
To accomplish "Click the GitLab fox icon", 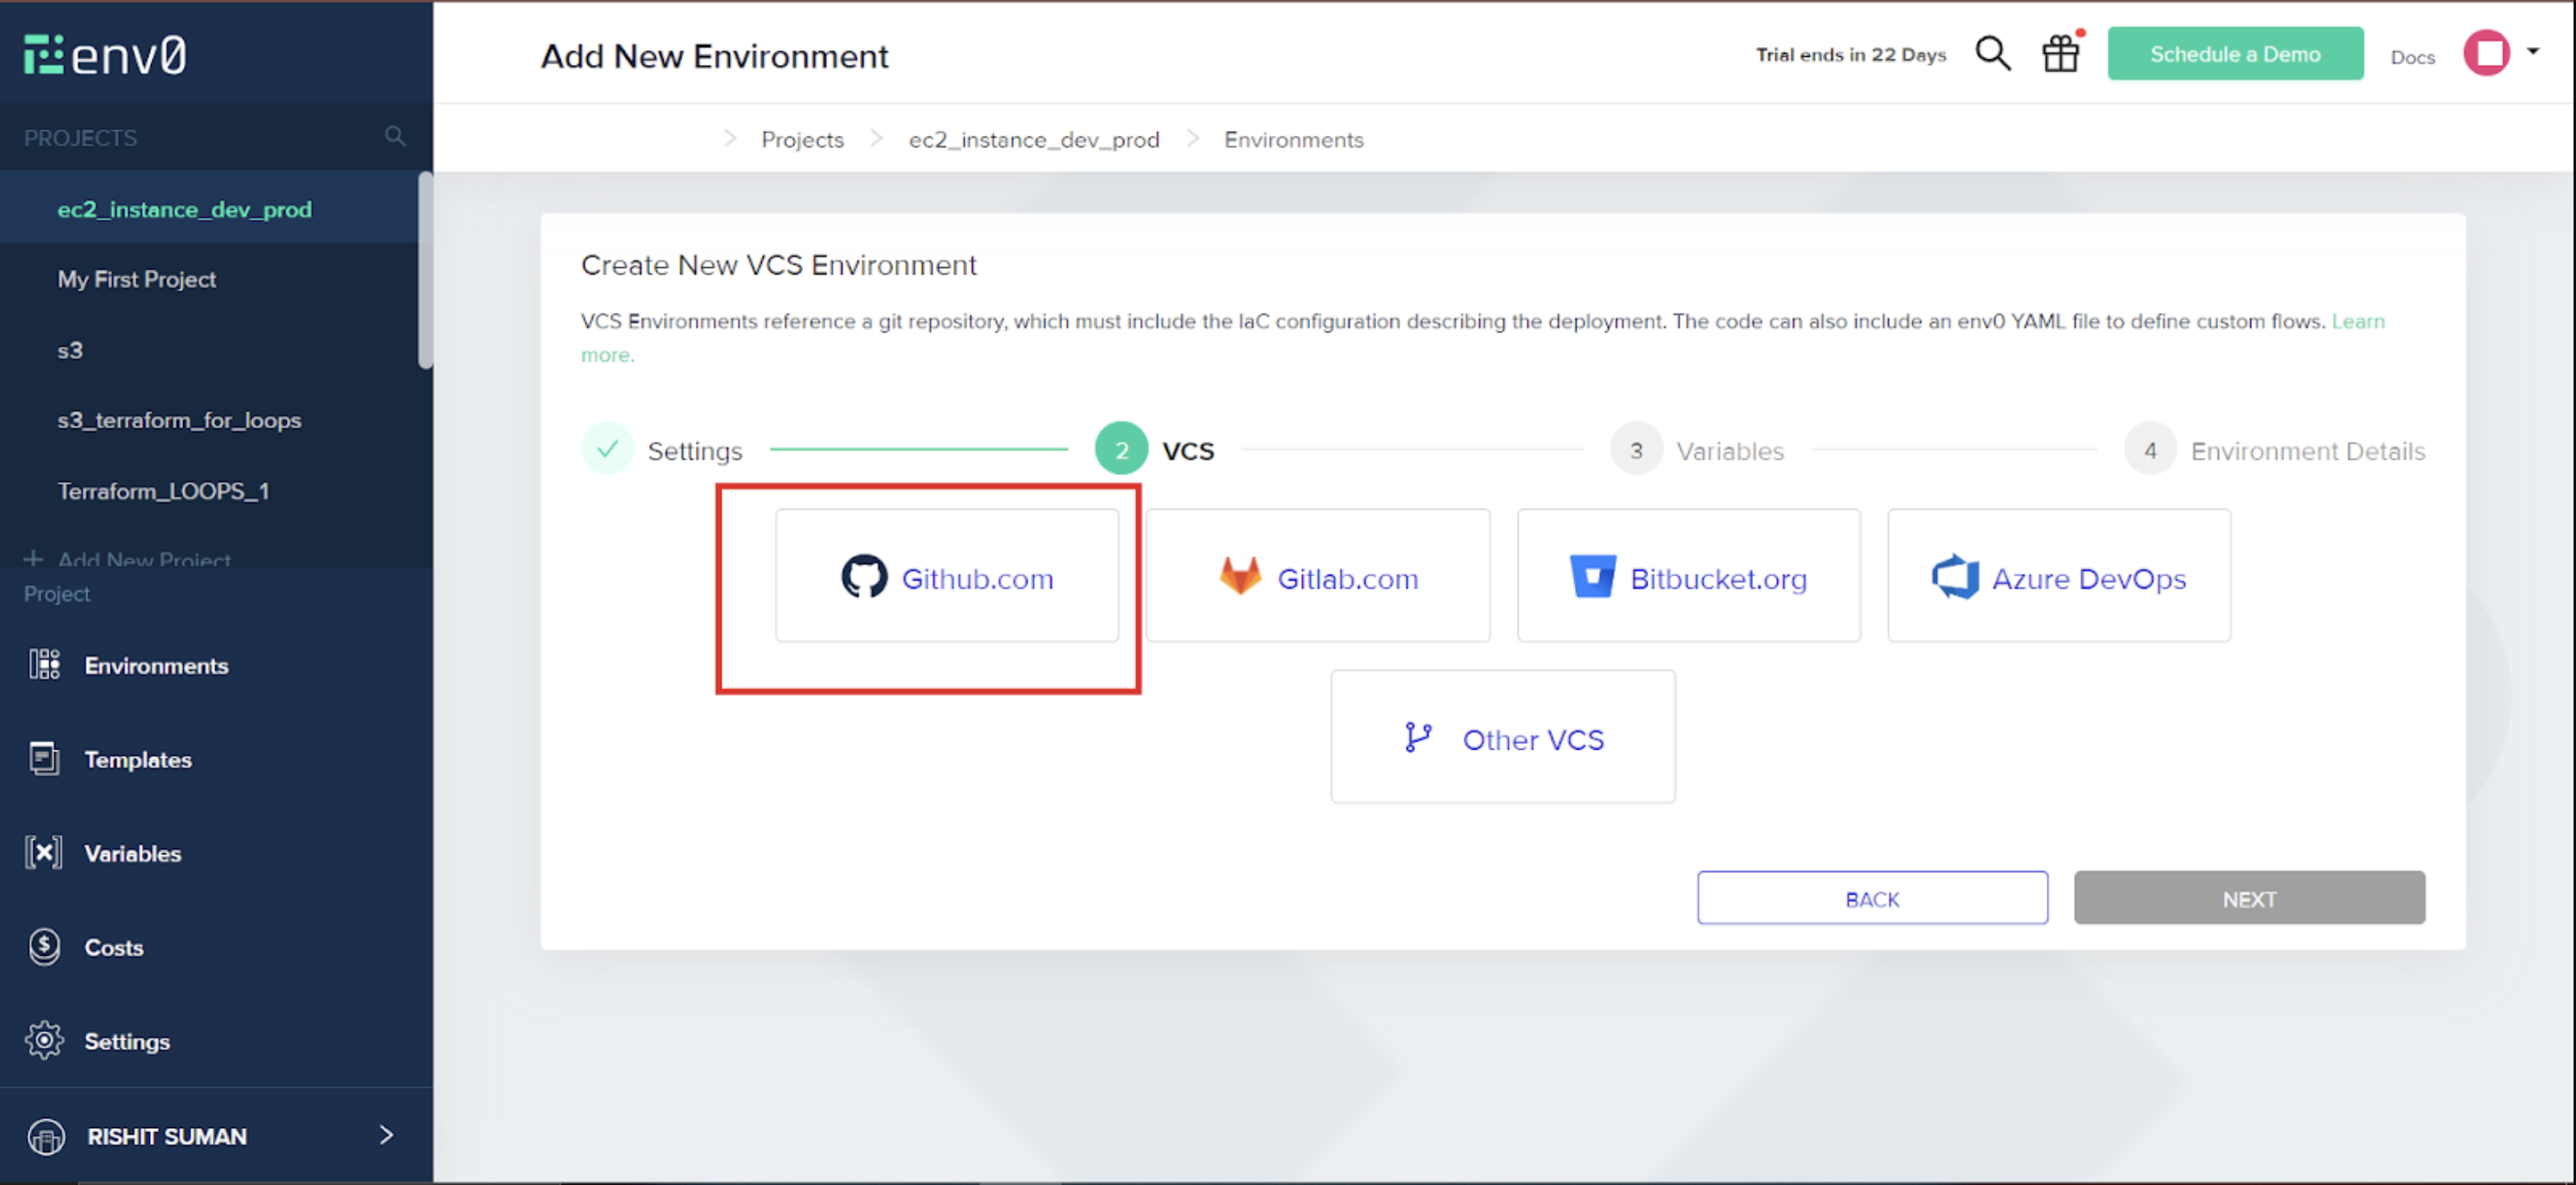I will coord(1240,576).
